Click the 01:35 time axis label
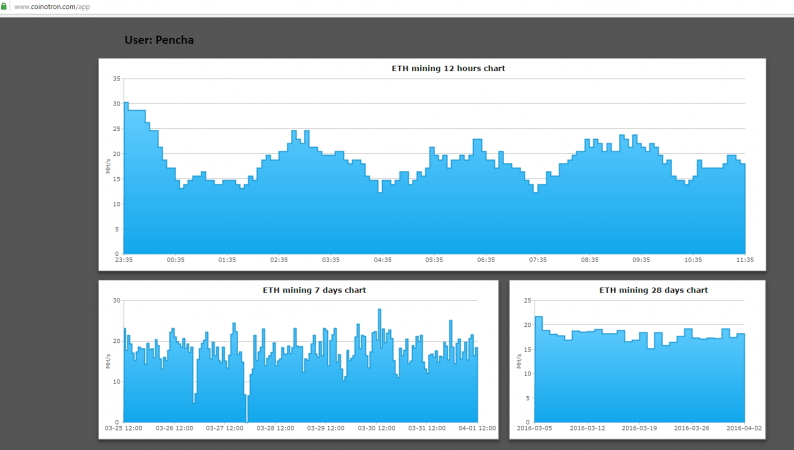This screenshot has width=794, height=450. tap(227, 260)
